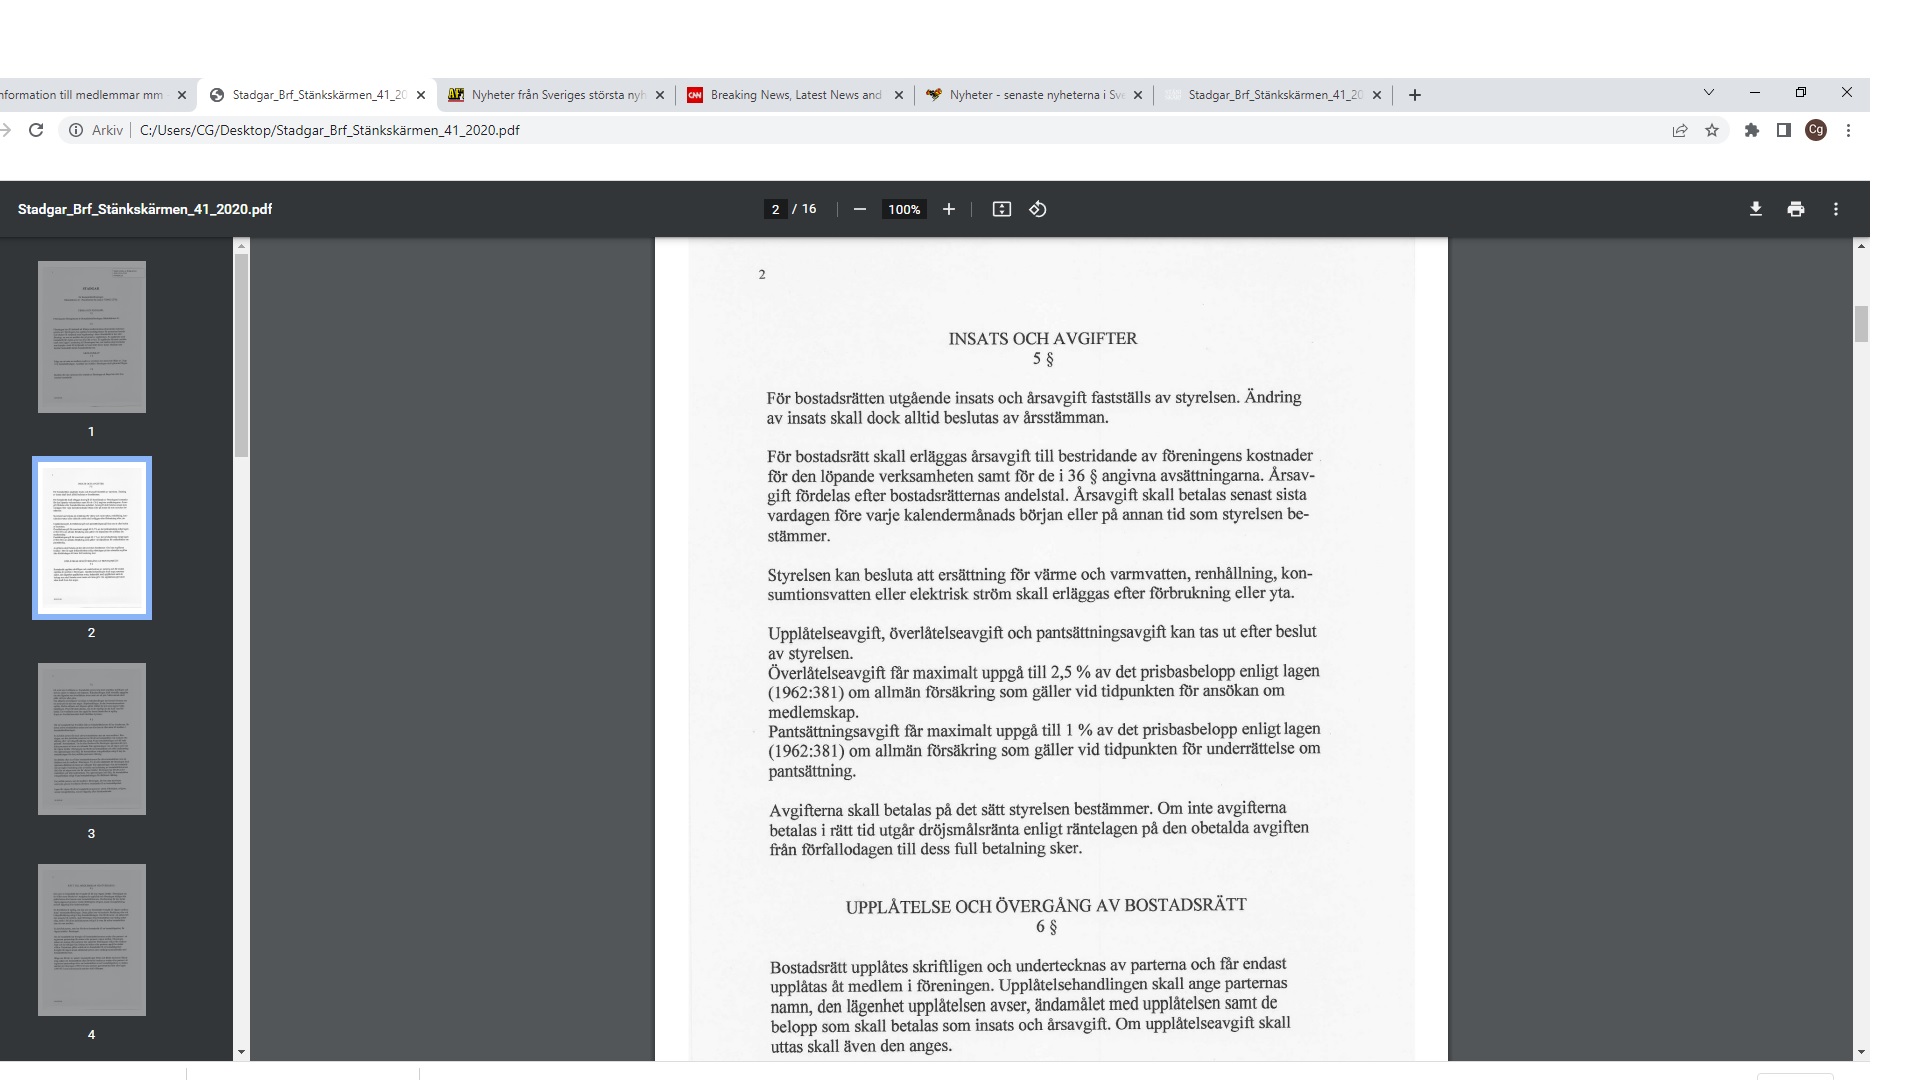Click the PDF page number field
Viewport: 1920px width, 1080px height.
click(x=775, y=209)
